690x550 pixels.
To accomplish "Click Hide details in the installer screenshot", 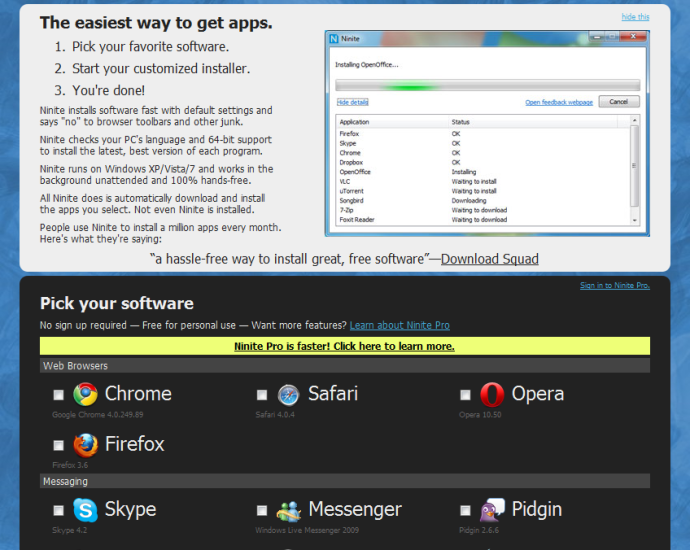I will [x=352, y=102].
